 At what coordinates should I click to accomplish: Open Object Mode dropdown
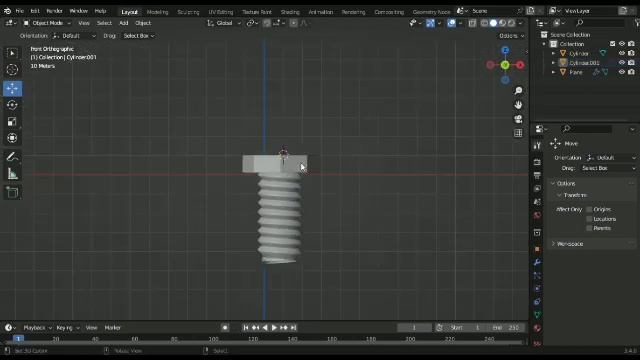47,23
